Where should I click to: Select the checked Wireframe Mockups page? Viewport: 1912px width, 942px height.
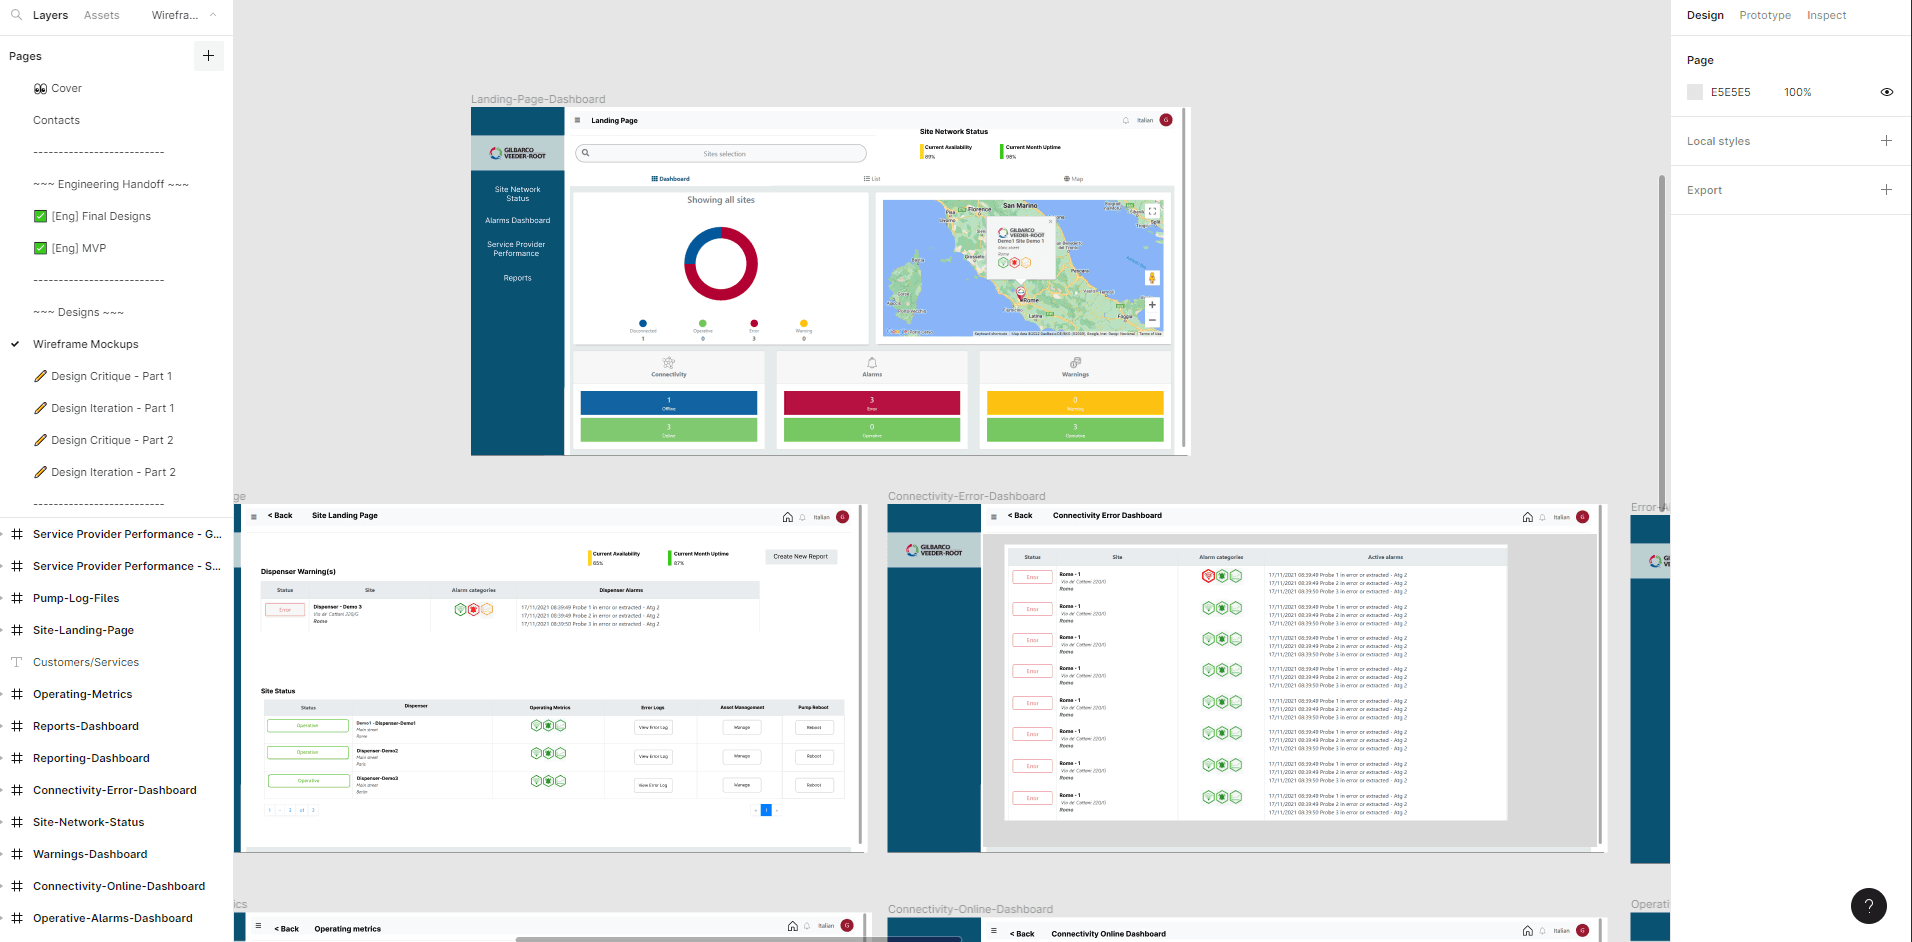pos(86,344)
